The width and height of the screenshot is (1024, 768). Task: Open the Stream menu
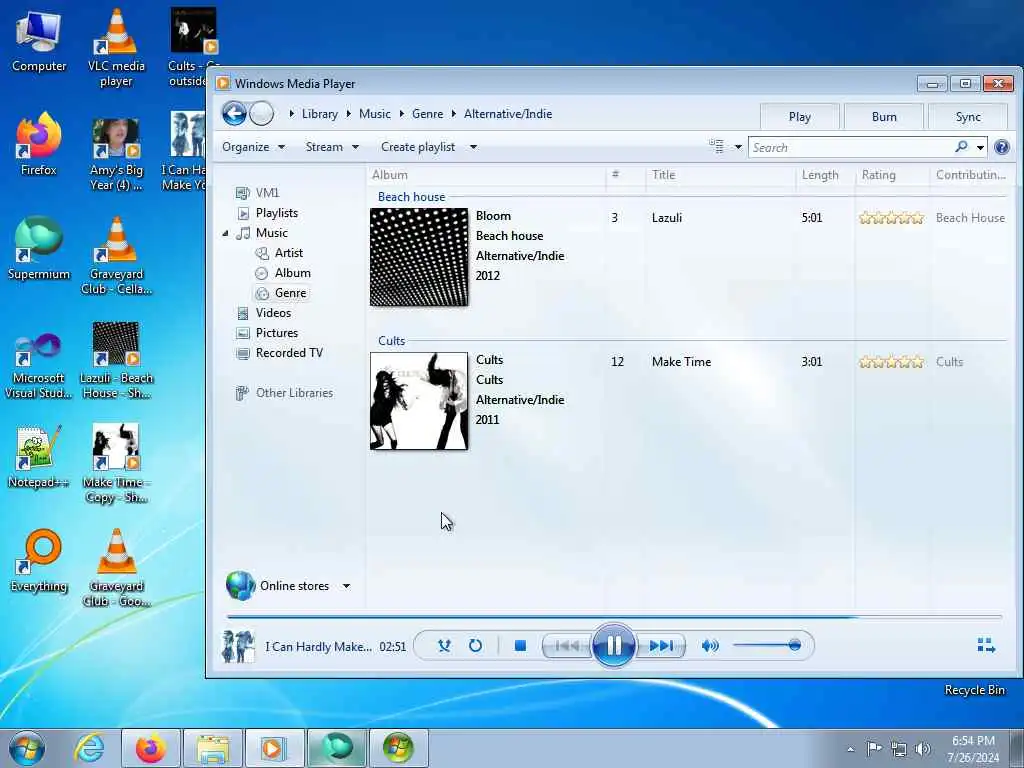(x=332, y=147)
